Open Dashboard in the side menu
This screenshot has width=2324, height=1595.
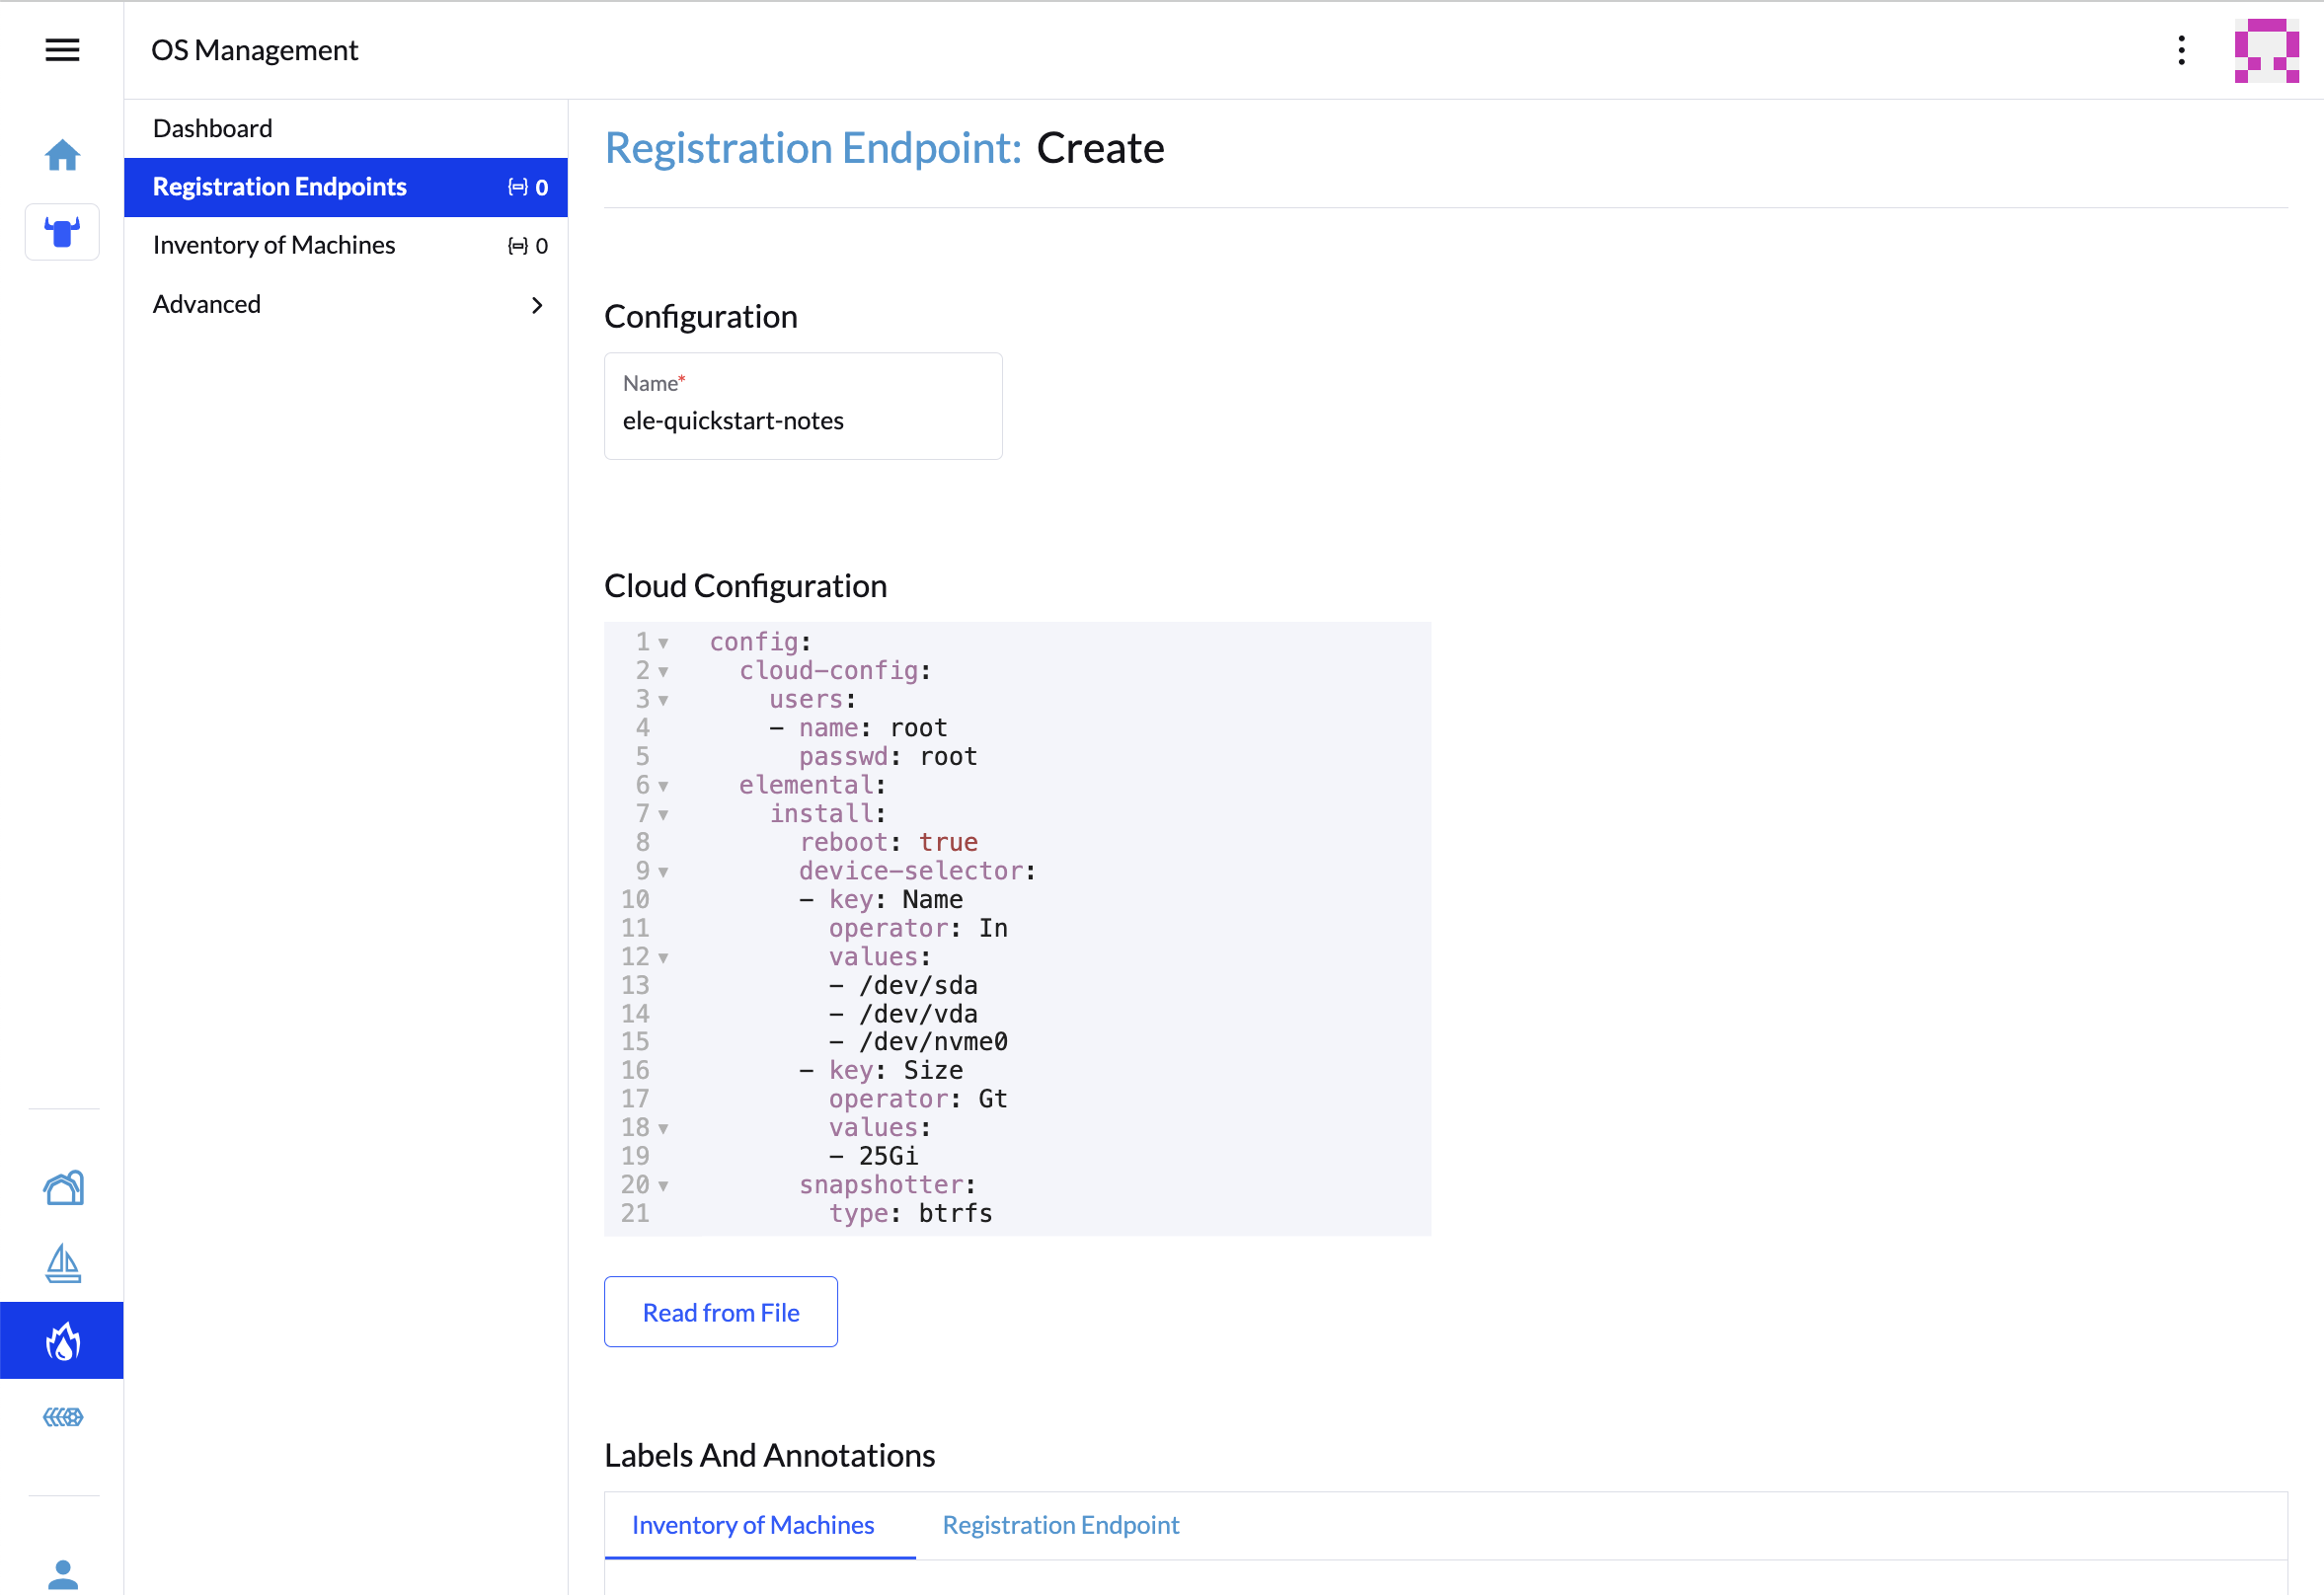(x=213, y=128)
